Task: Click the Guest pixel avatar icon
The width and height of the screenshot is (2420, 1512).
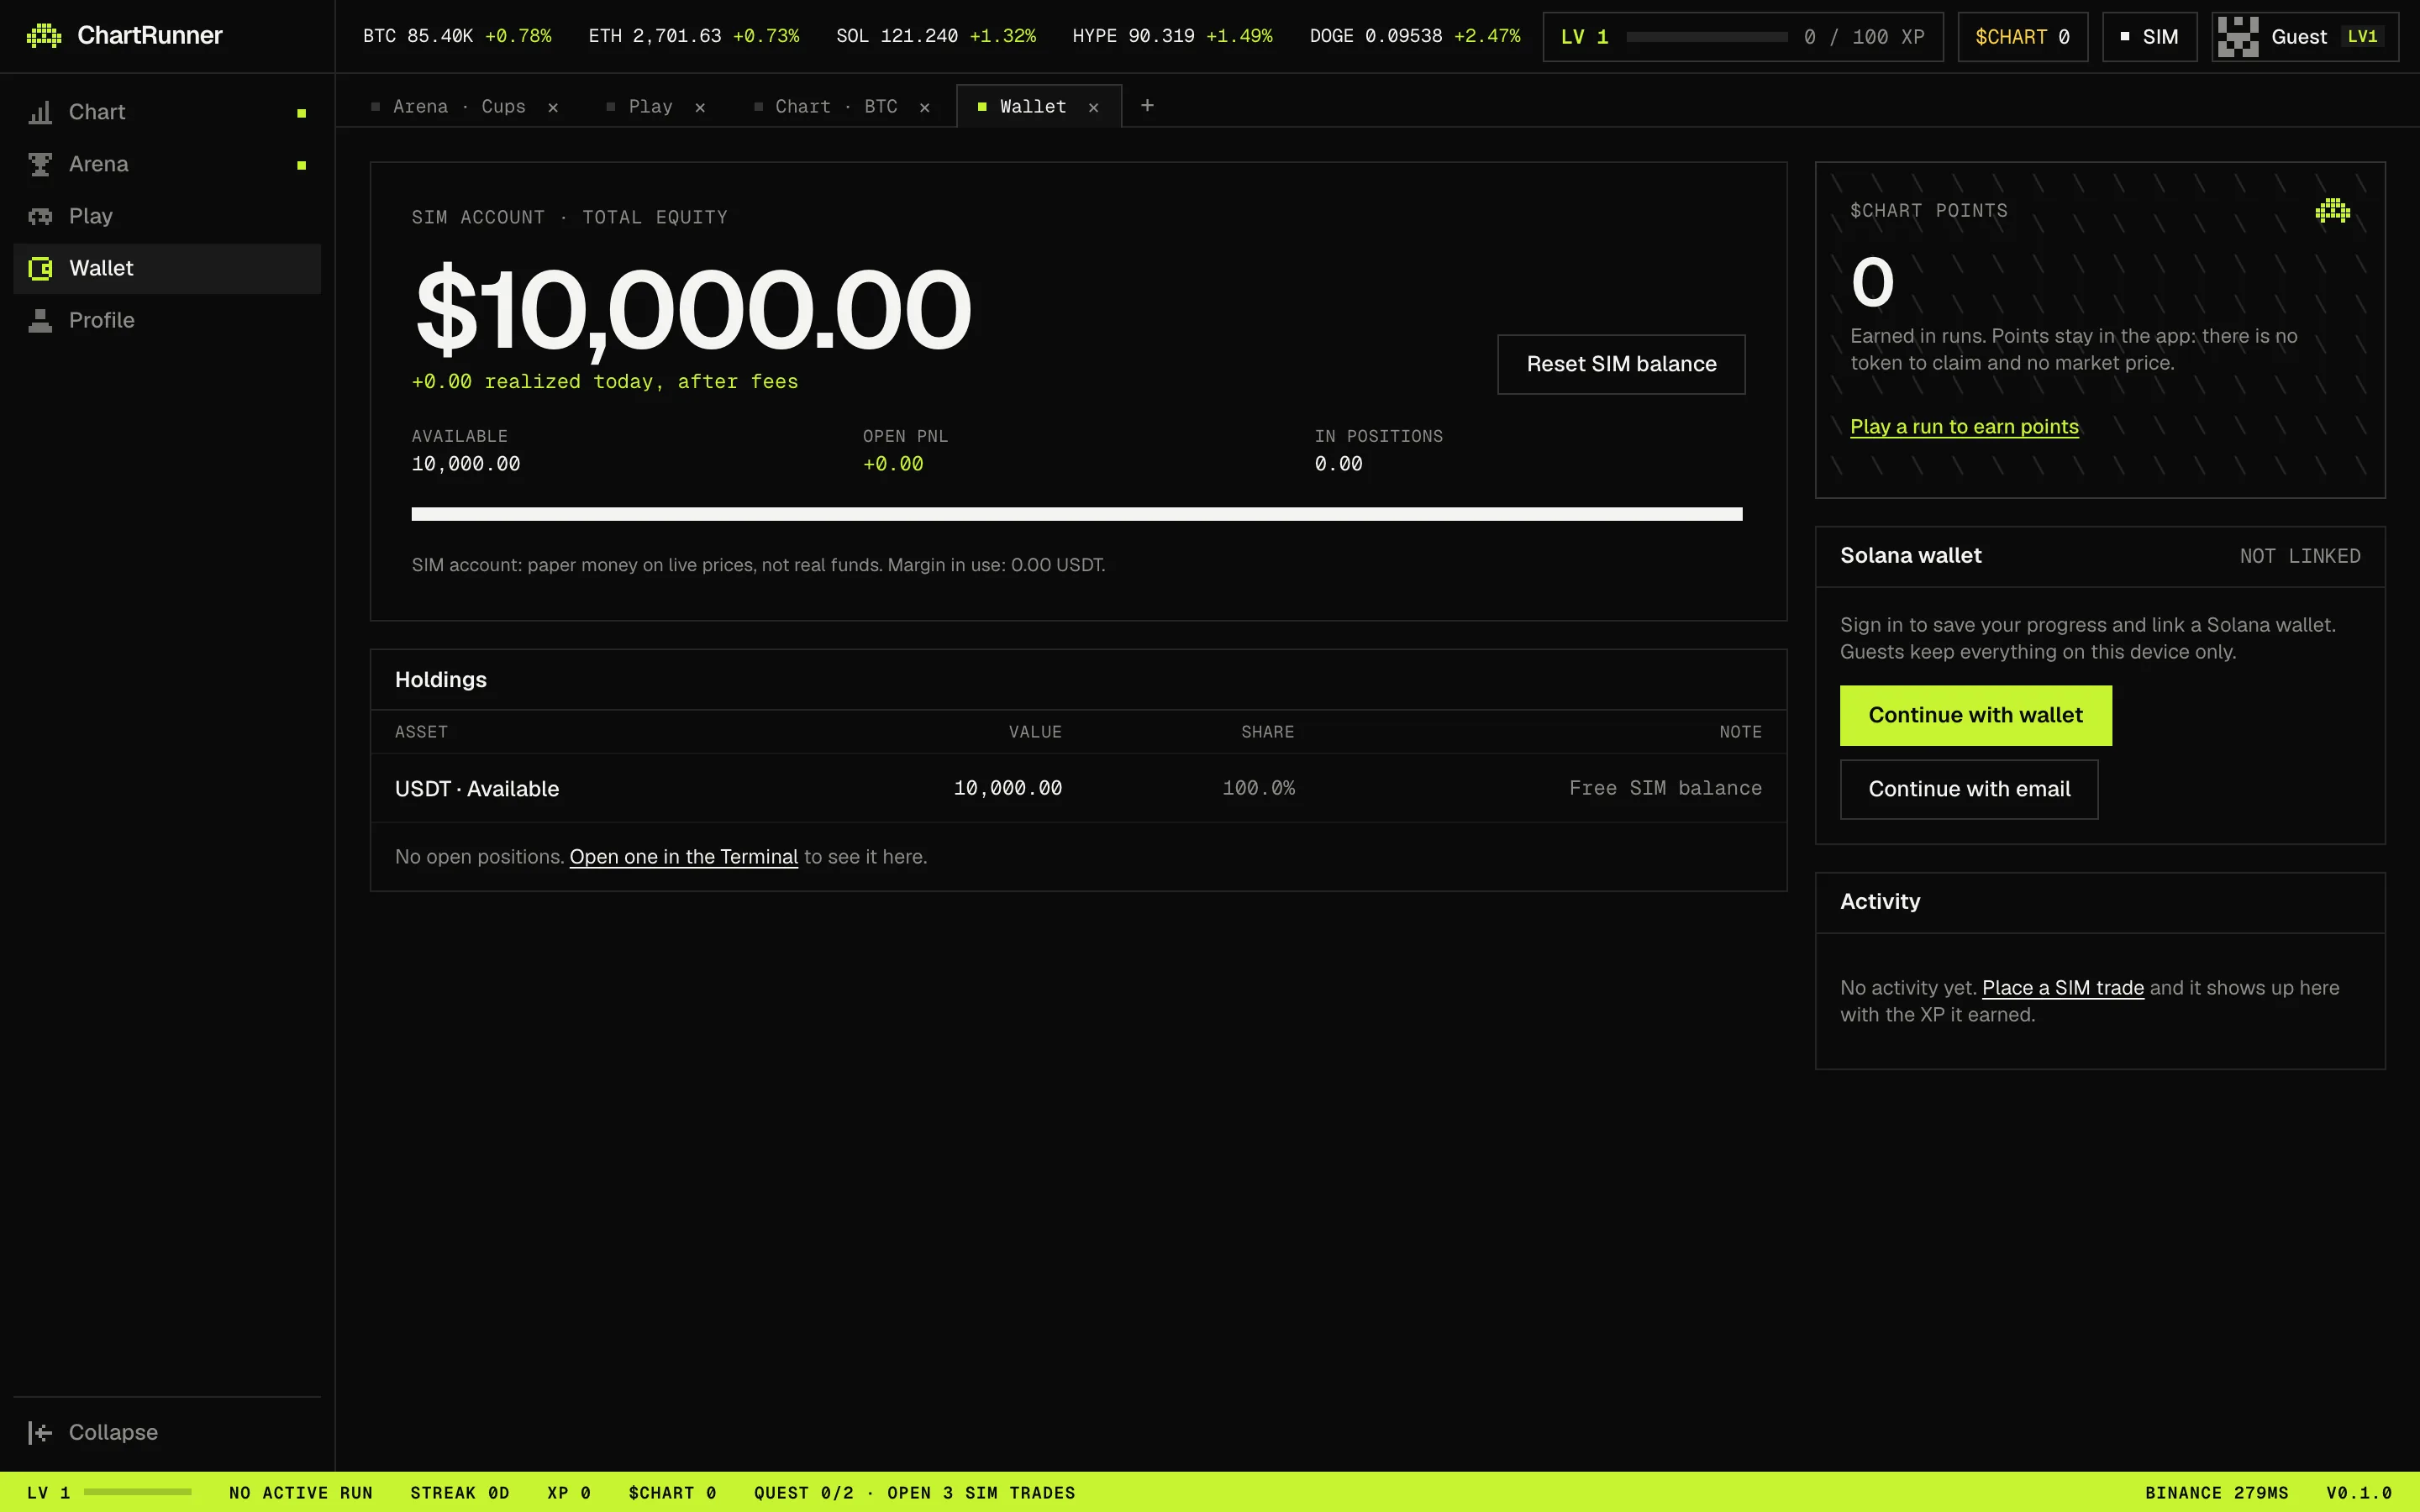Action: pyautogui.click(x=2238, y=37)
